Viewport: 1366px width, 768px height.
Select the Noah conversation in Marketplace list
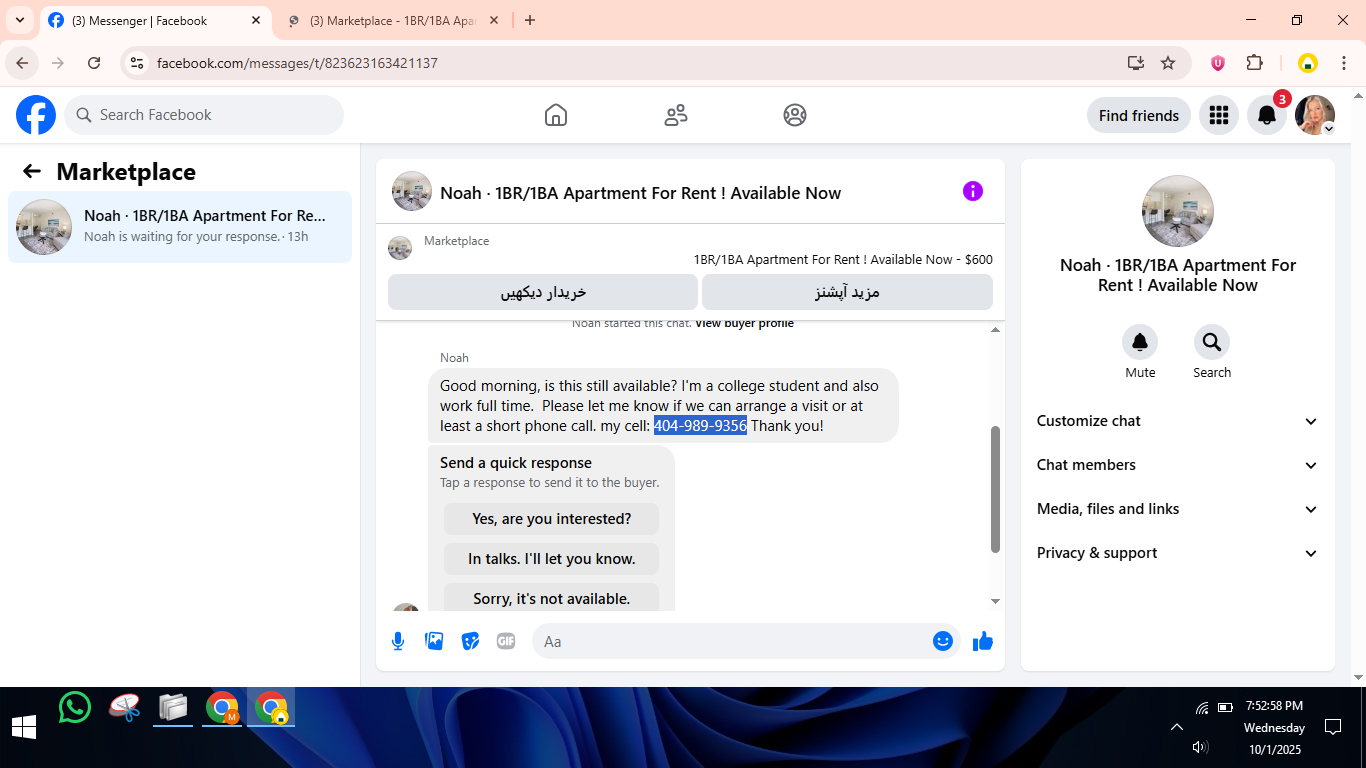(x=180, y=227)
